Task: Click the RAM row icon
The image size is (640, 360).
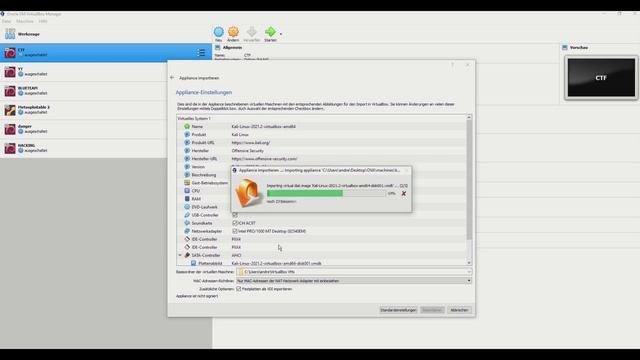Action: coord(187,199)
